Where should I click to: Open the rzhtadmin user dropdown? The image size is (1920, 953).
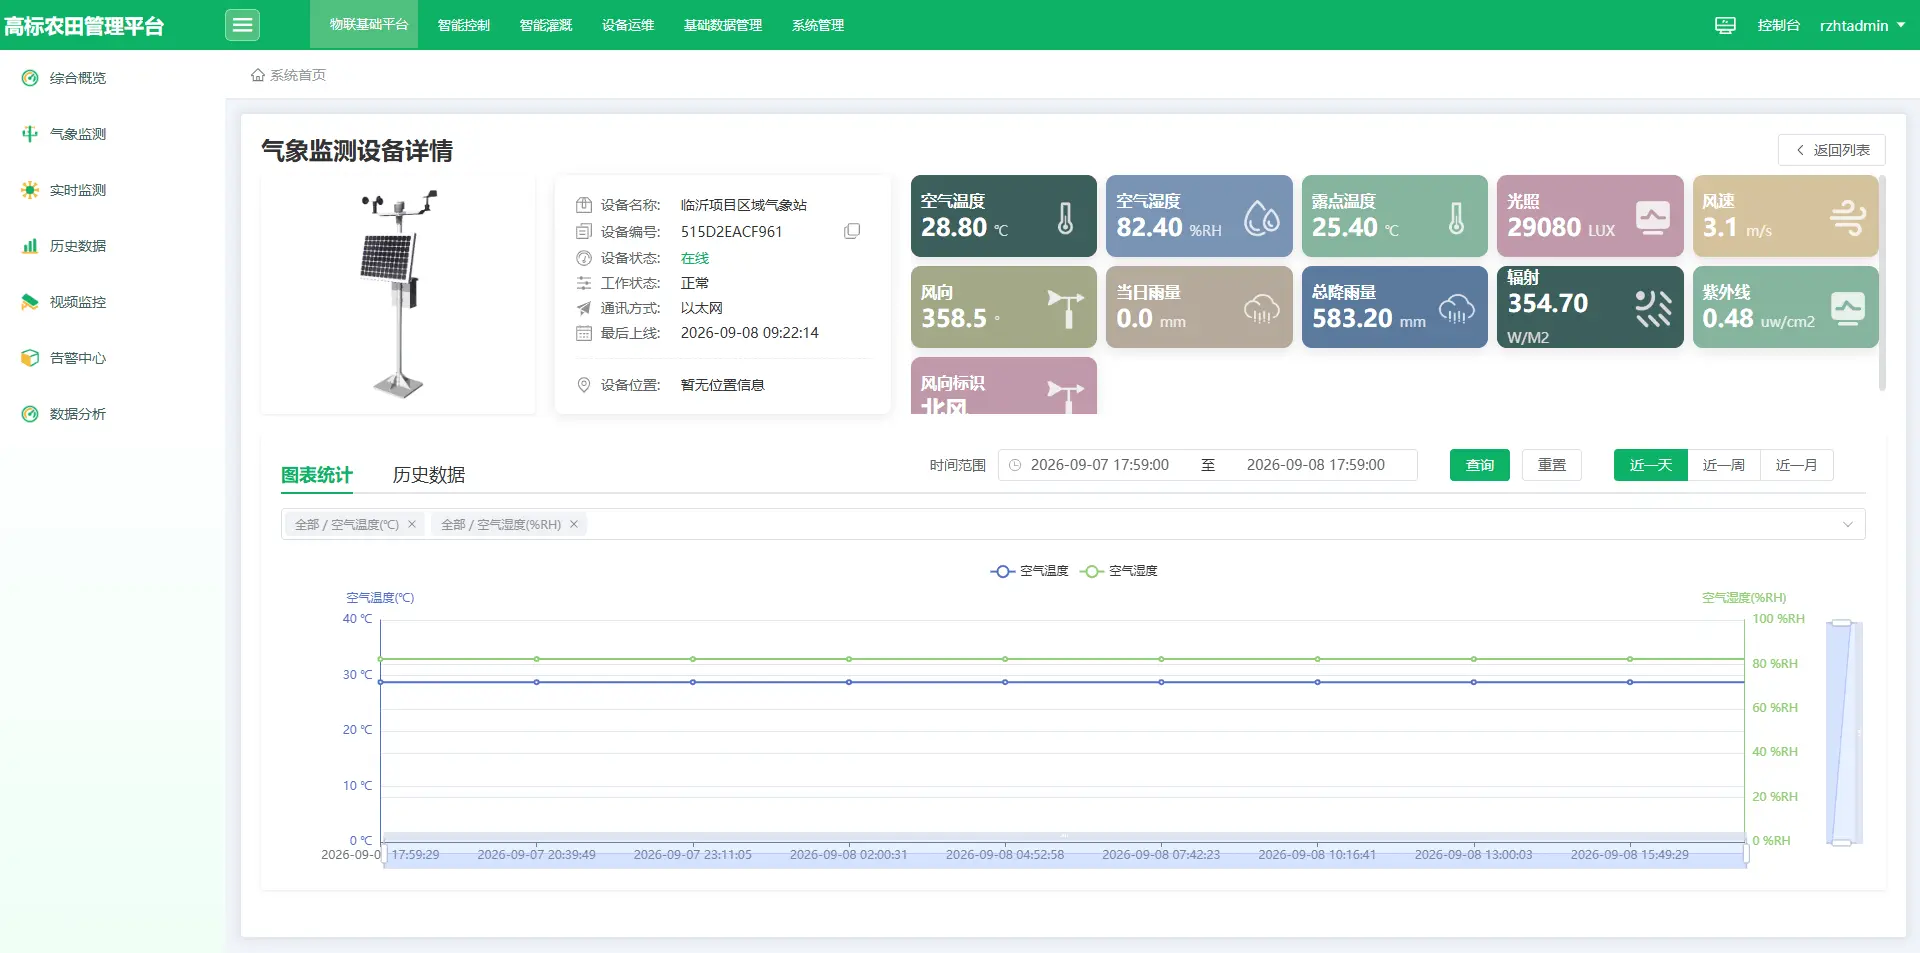[1862, 25]
